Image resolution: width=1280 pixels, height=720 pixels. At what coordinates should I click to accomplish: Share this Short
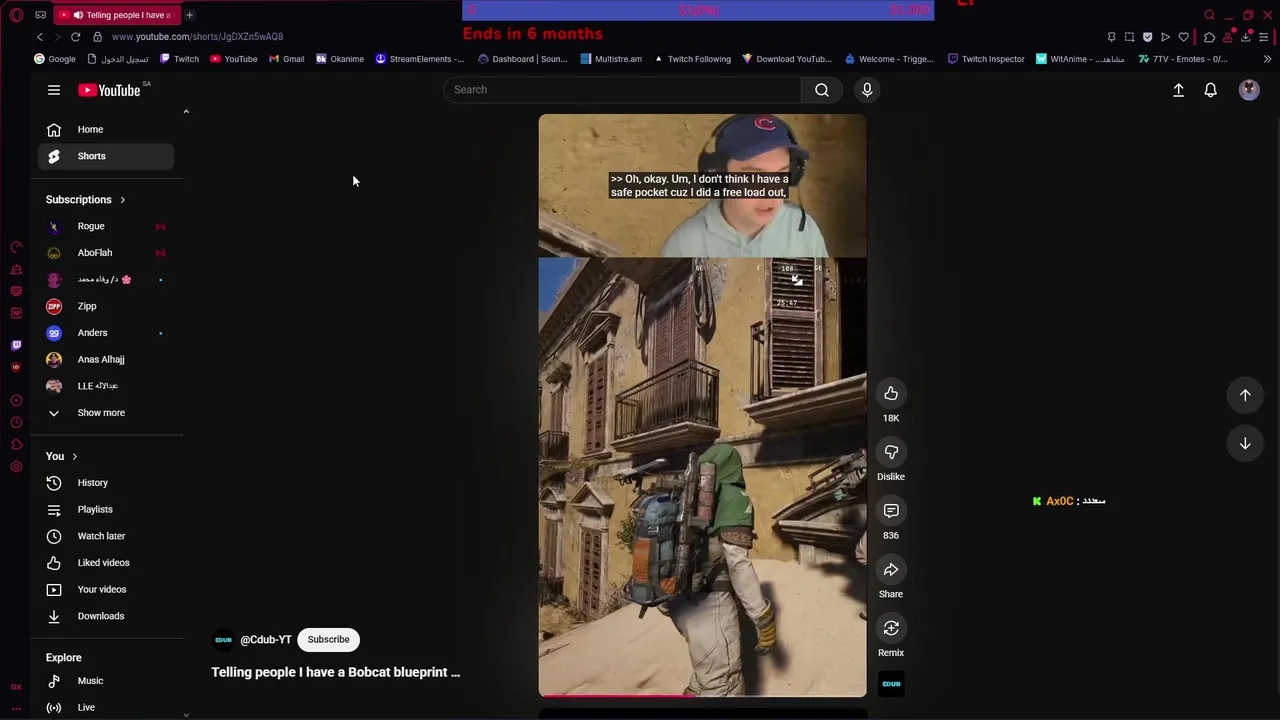pyautogui.click(x=891, y=570)
